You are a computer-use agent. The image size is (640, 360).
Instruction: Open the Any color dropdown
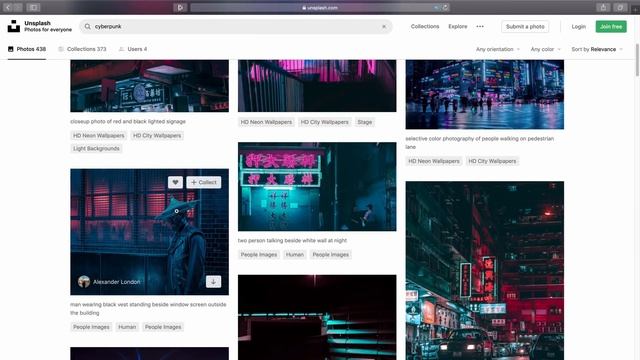click(x=545, y=49)
